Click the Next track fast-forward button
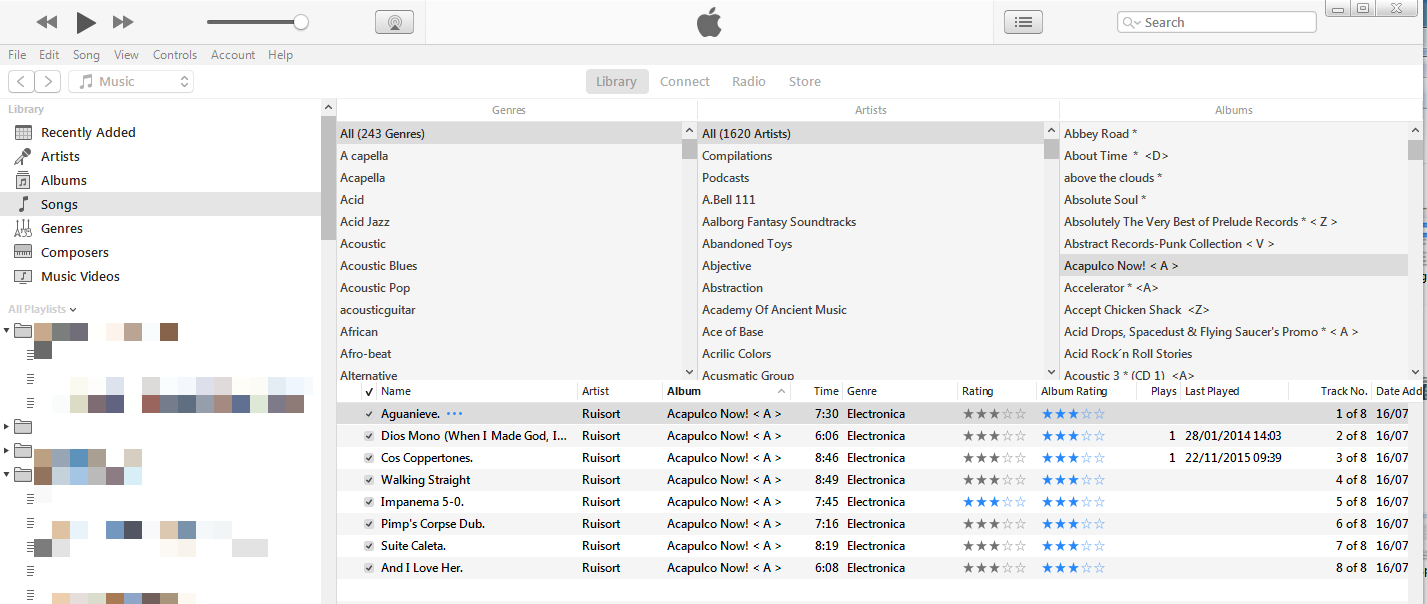This screenshot has height=604, width=1427. [123, 22]
